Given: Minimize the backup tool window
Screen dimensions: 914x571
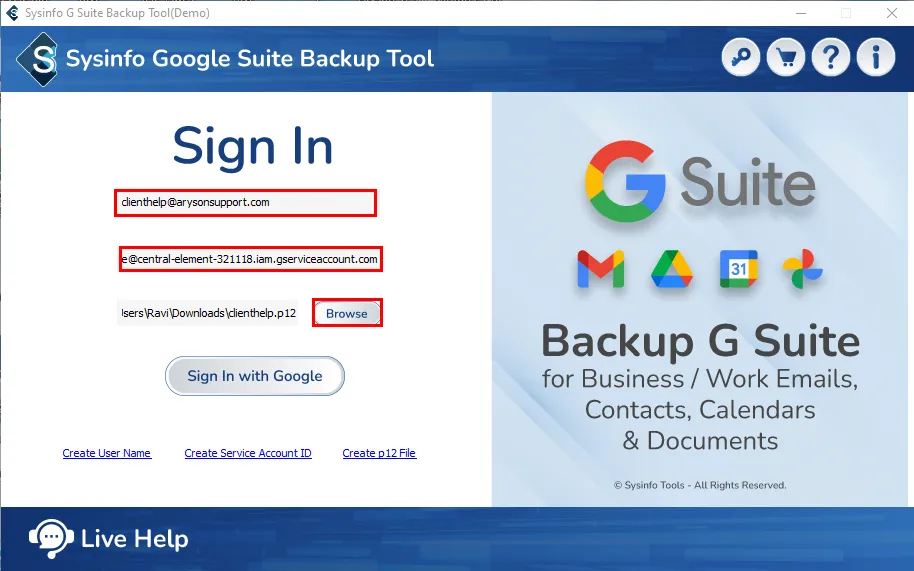Looking at the screenshot, I should tap(801, 13).
